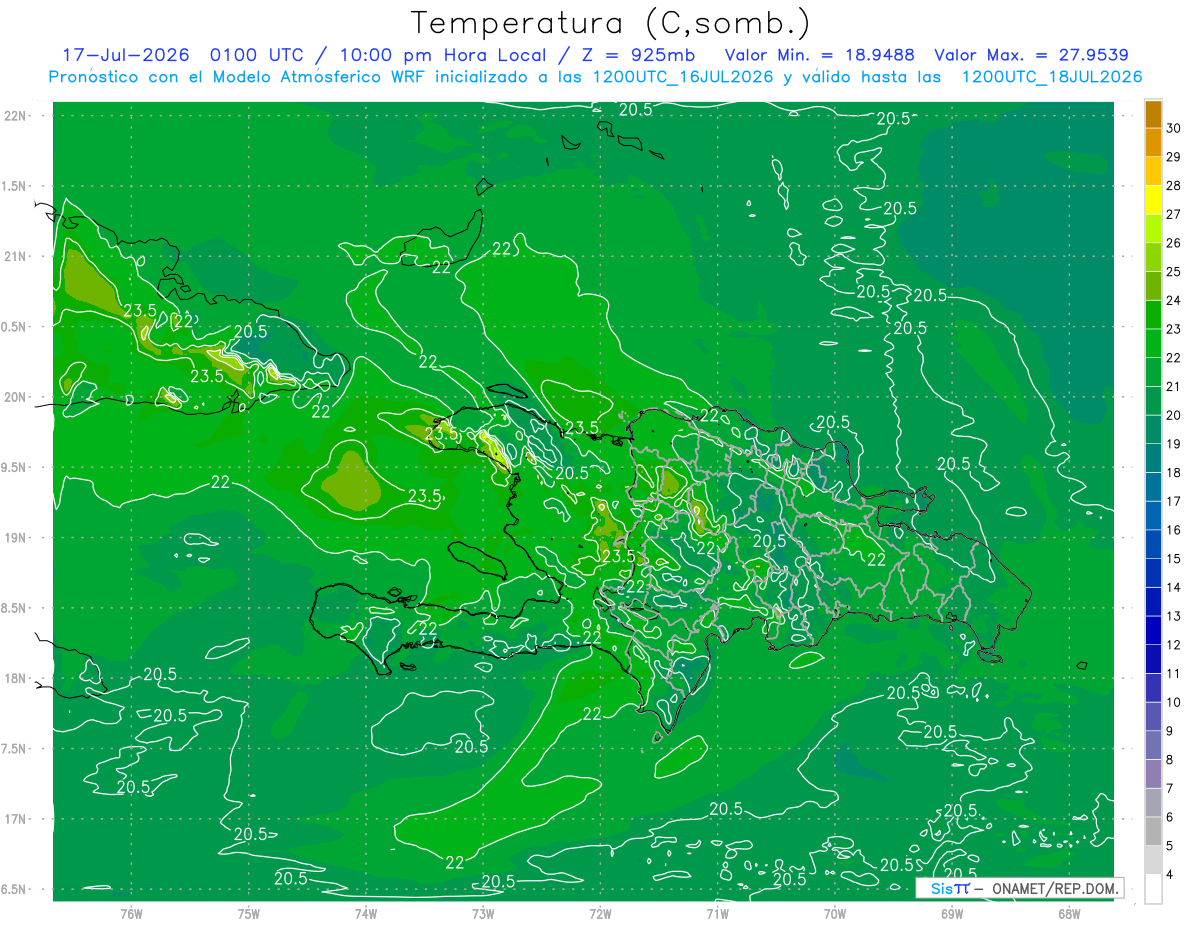Click the 22N latitude axis label
Image resolution: width=1200 pixels, height=927 pixels.
(16, 116)
